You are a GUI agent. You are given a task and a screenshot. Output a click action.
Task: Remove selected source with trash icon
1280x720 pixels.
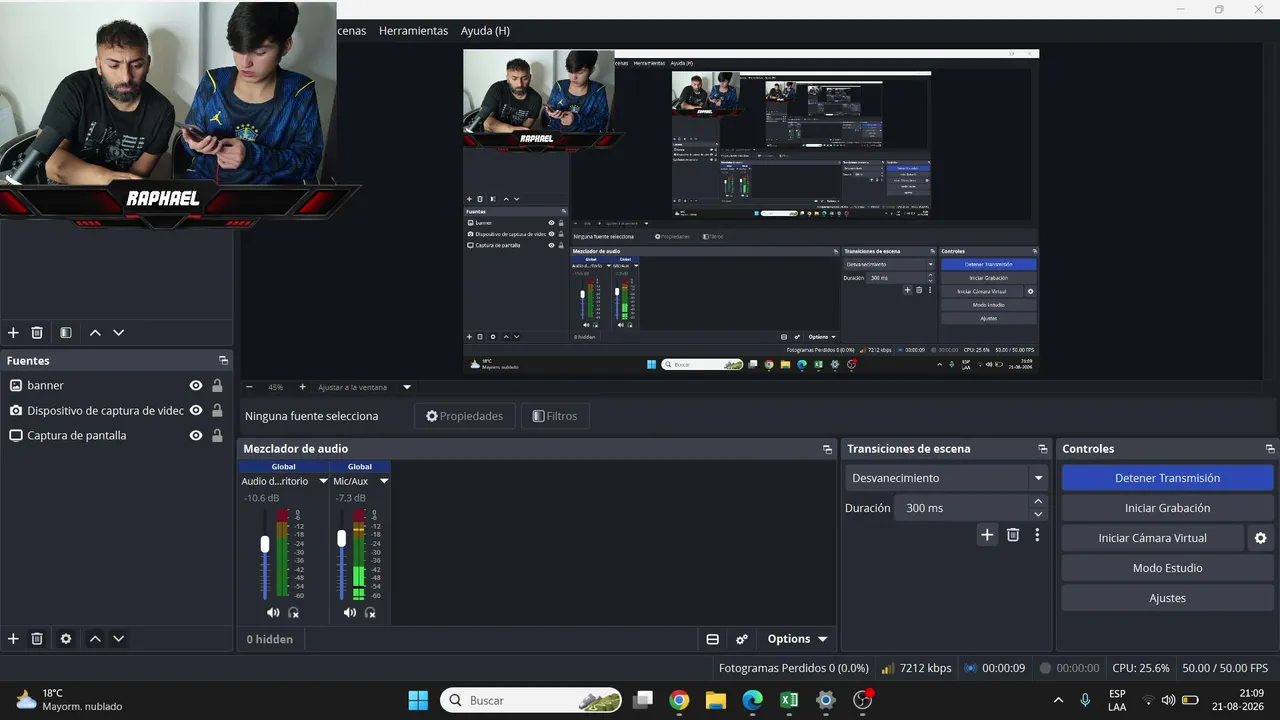tap(37, 638)
